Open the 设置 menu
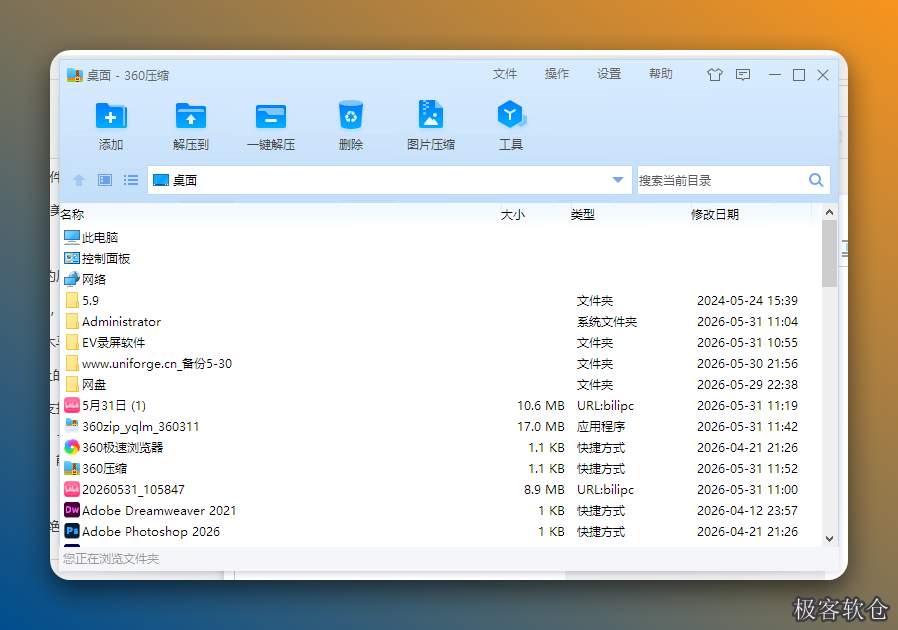898x630 pixels. [609, 74]
